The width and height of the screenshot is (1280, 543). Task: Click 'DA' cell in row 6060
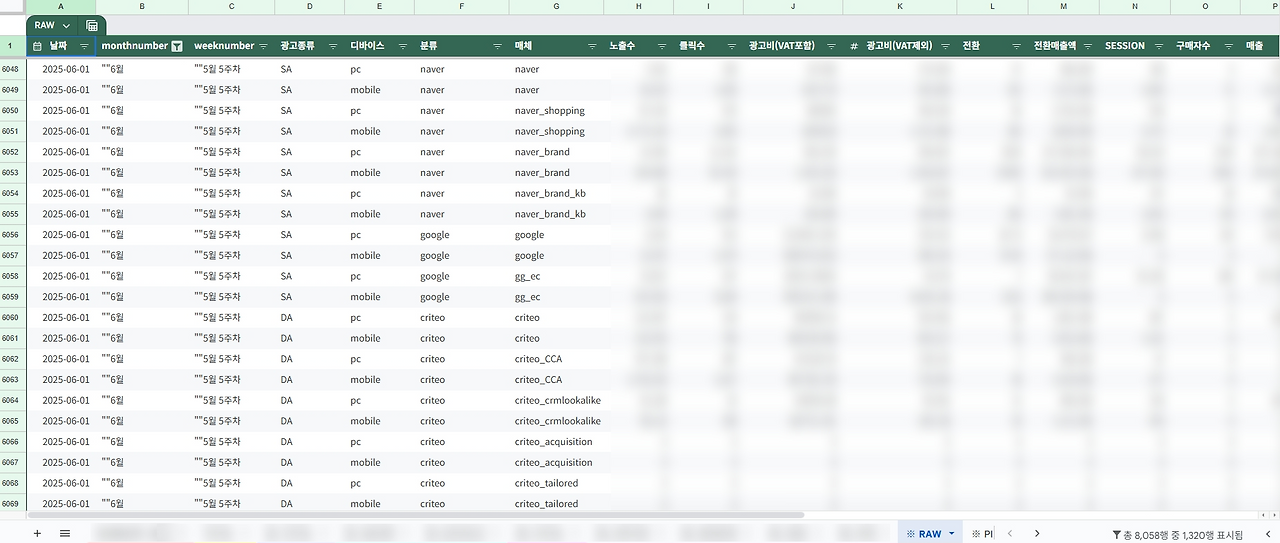(310, 318)
